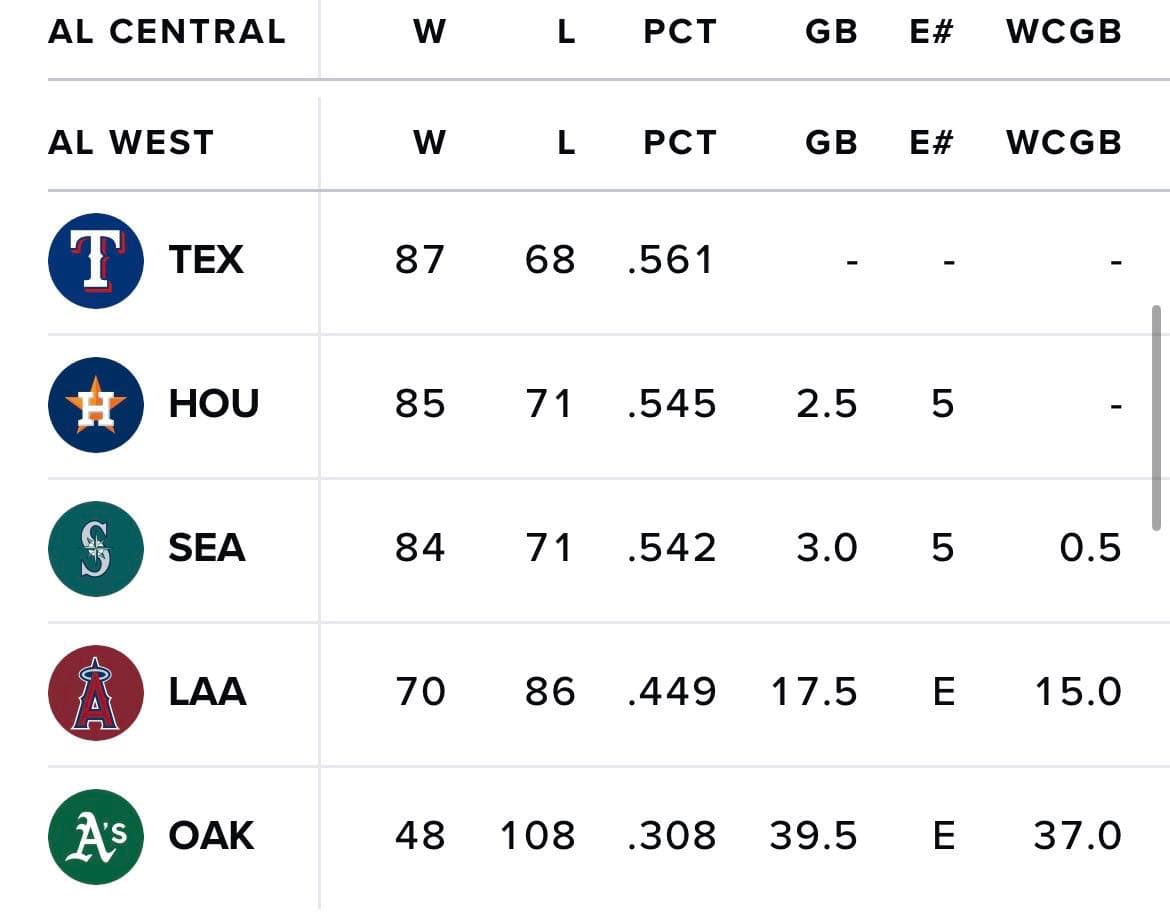Image resolution: width=1170 pixels, height=923 pixels.
Task: Click the AL WEST division header
Action: (x=131, y=143)
